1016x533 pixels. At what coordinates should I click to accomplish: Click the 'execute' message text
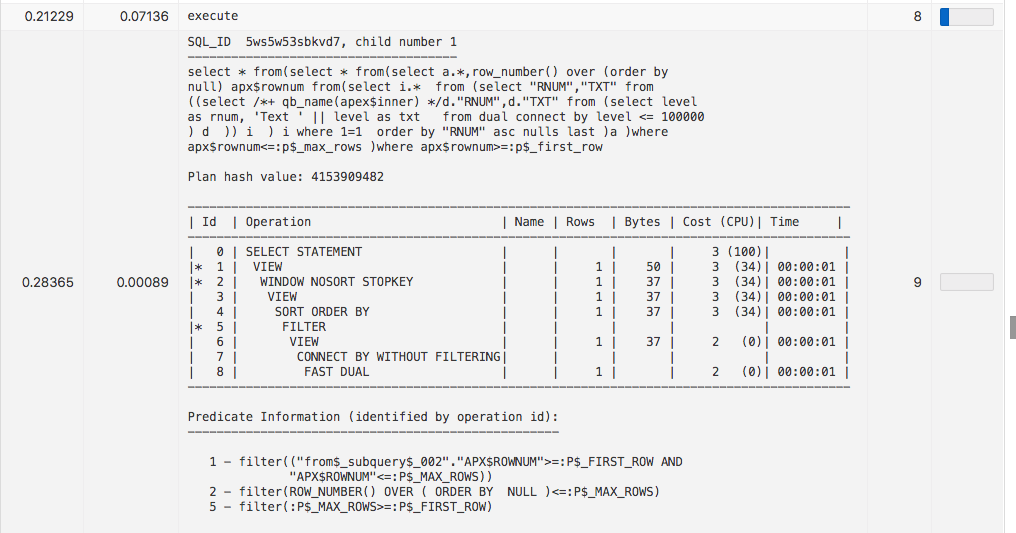(213, 17)
